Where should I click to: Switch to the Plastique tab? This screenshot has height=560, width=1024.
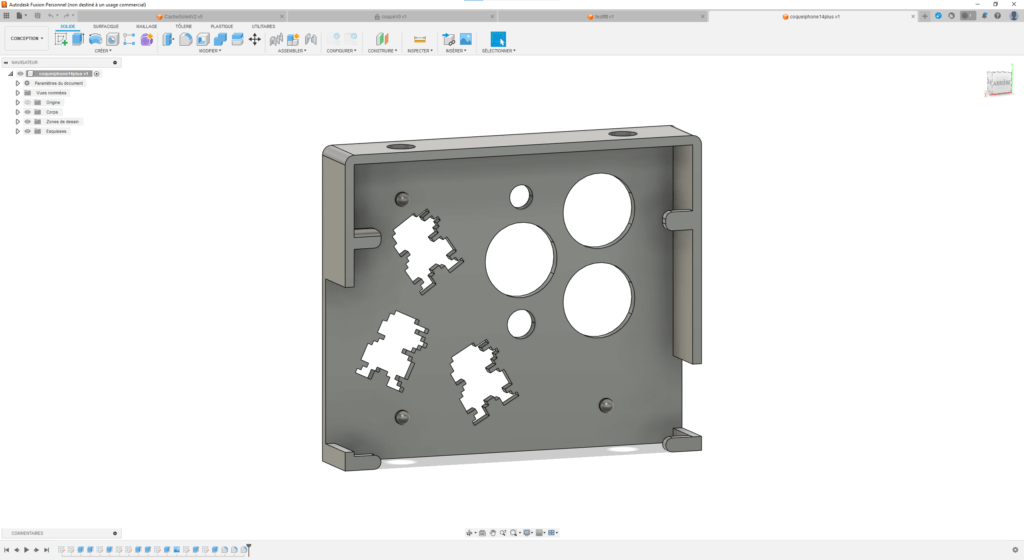coord(222,26)
